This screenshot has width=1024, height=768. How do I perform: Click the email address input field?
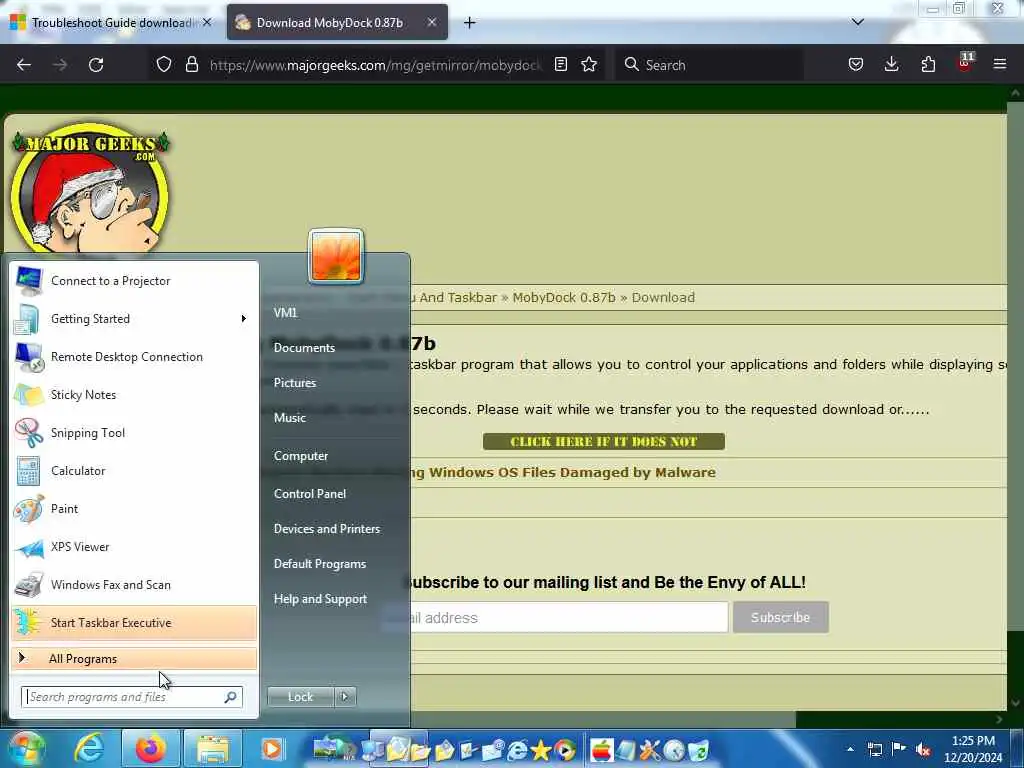tap(555, 617)
